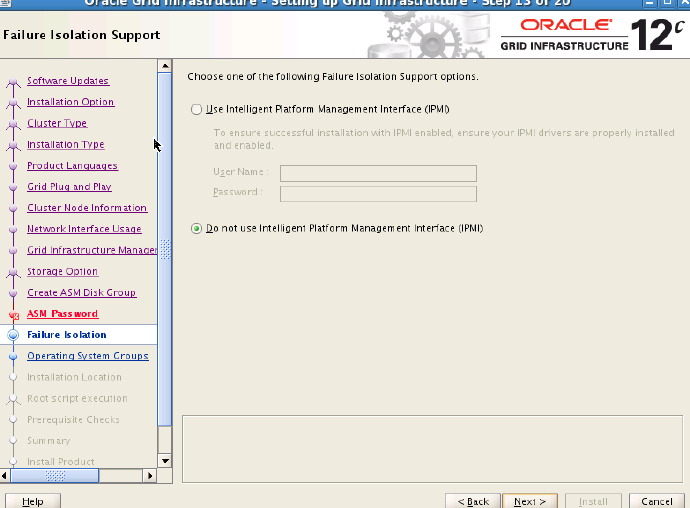Click the greyed Root script execution step
Image resolution: width=690 pixels, height=508 pixels.
[x=77, y=398]
